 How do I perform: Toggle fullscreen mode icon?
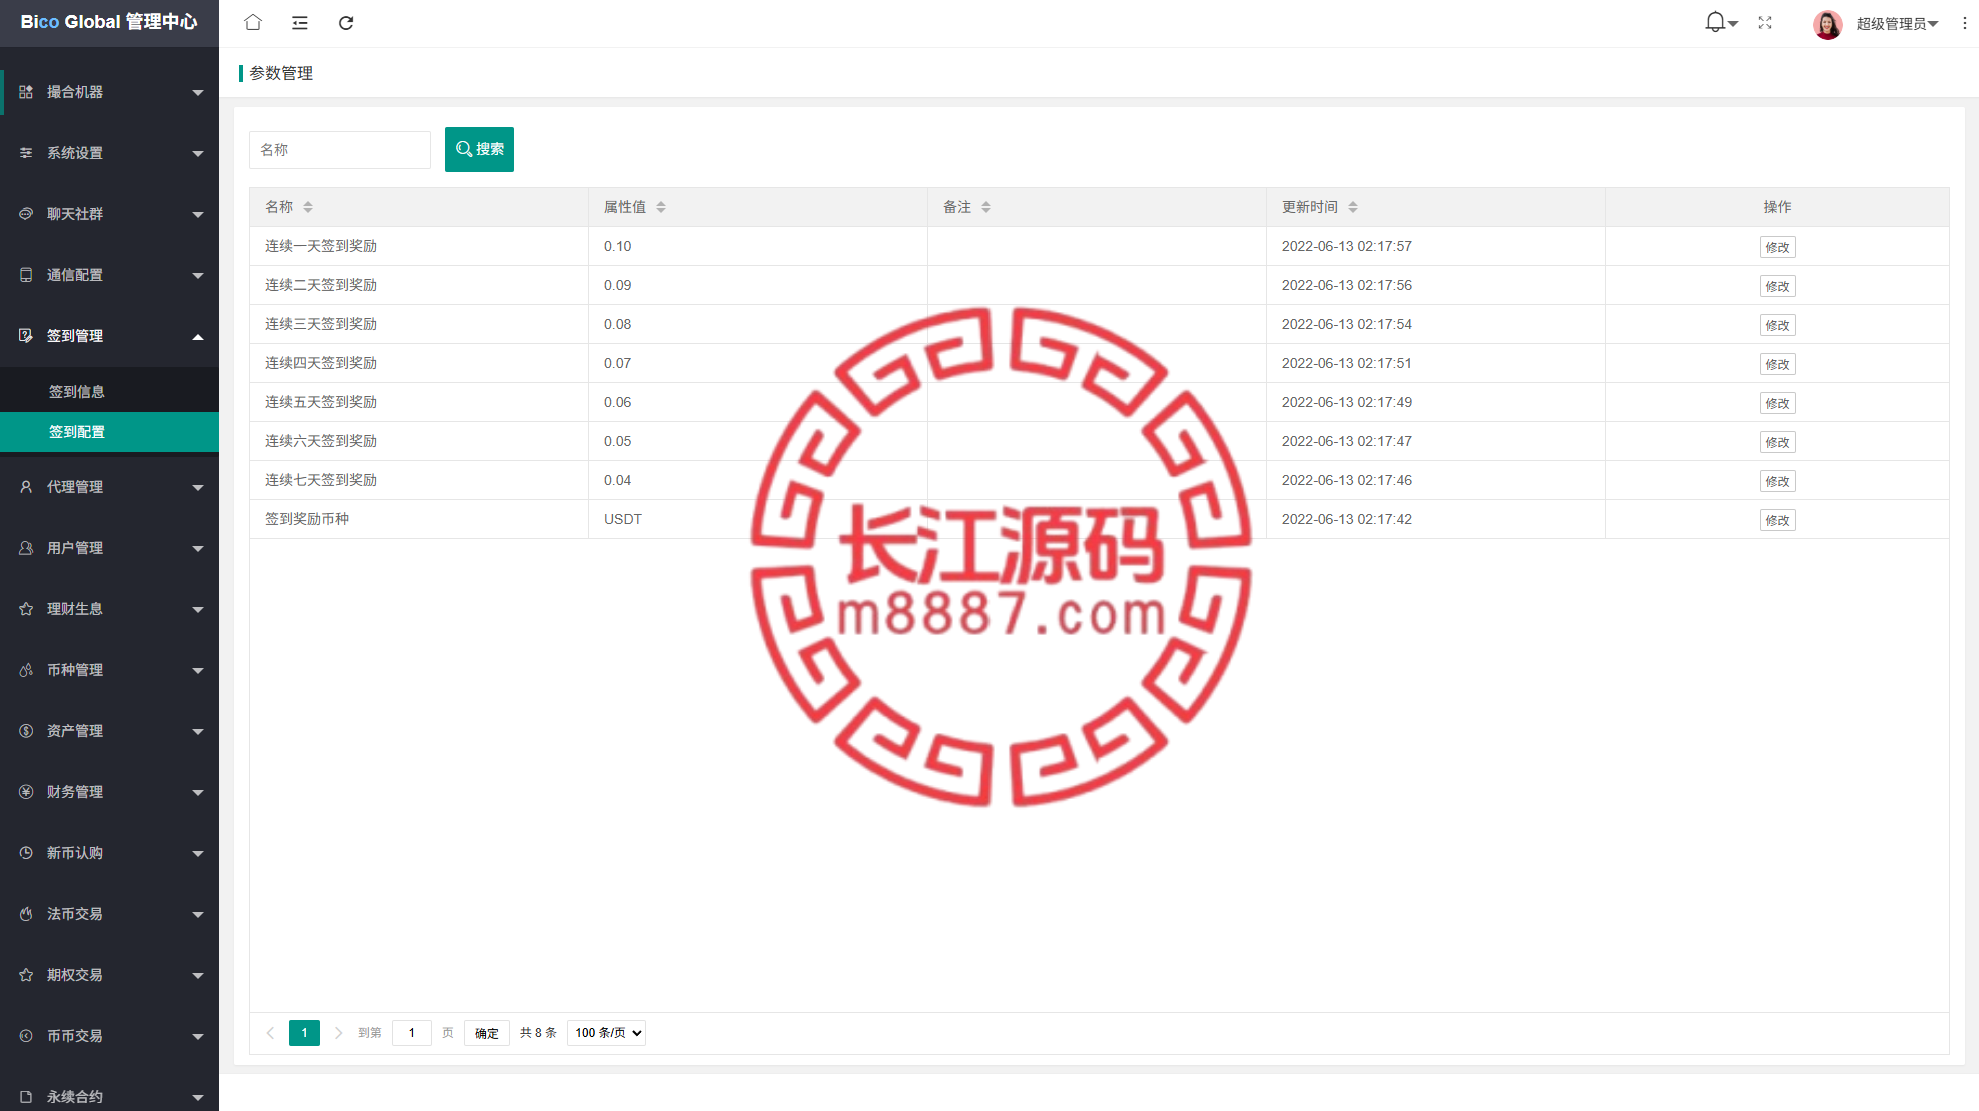pos(1765,23)
